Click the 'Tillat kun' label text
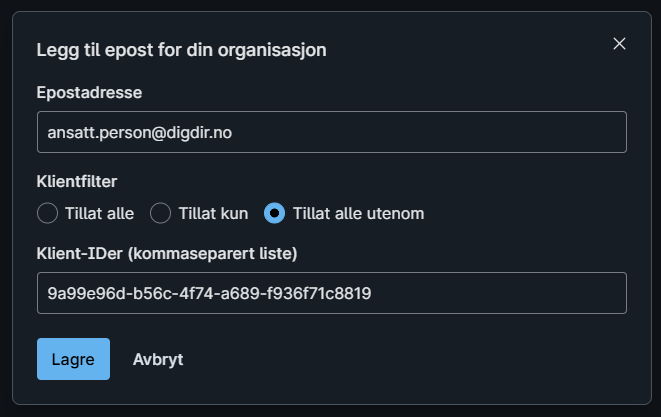Image resolution: width=661 pixels, height=417 pixels. coord(213,213)
